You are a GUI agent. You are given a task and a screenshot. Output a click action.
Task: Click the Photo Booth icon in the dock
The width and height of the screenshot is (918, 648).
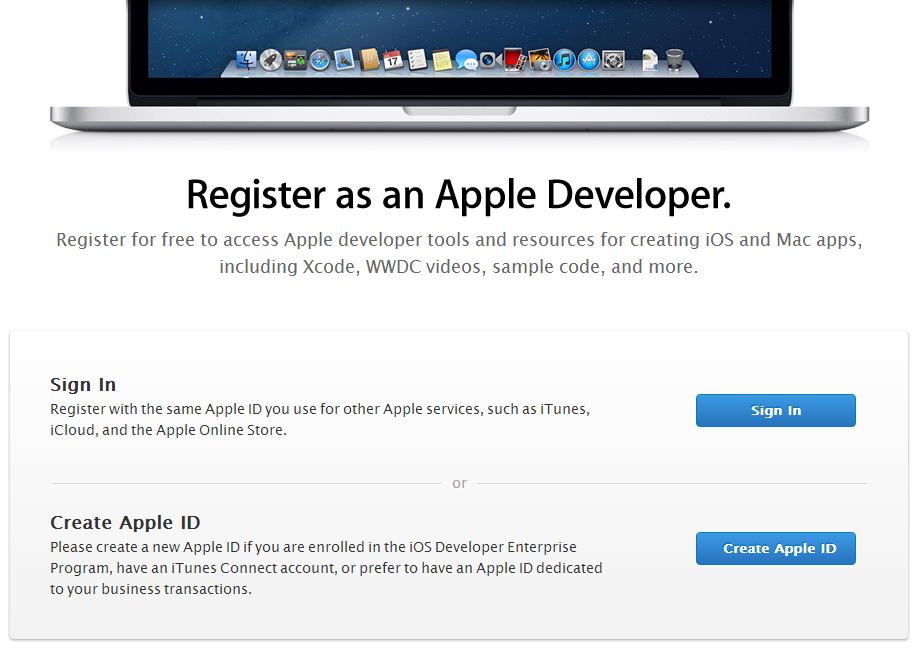(515, 60)
